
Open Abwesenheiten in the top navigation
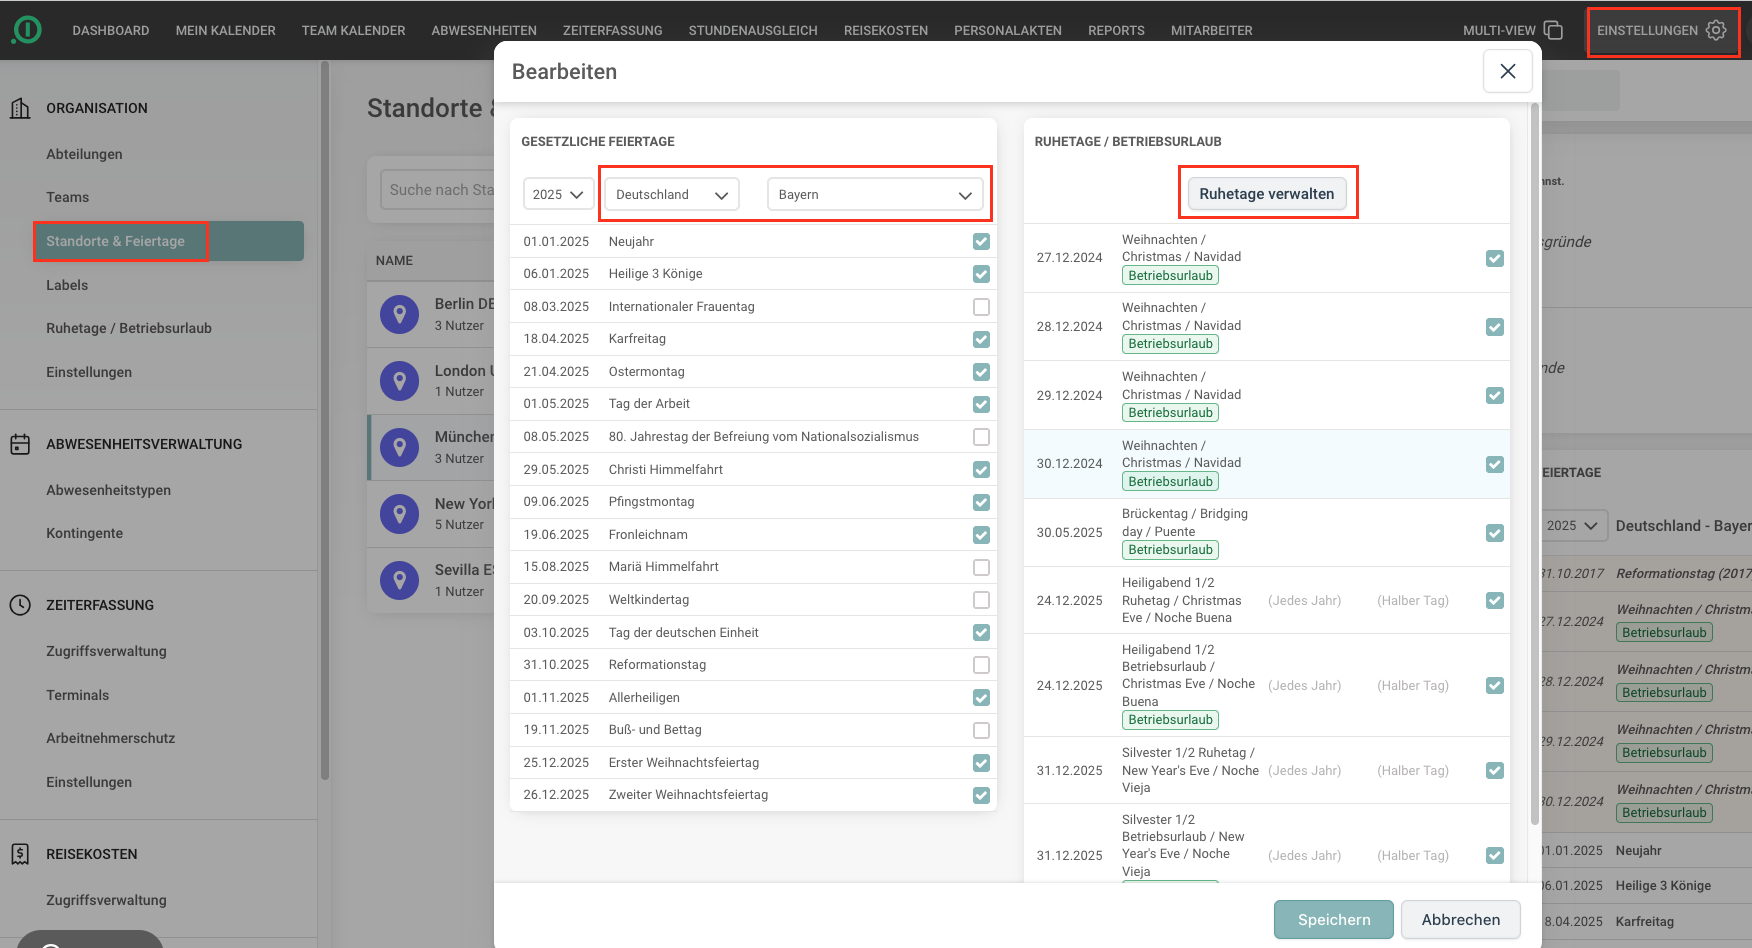[x=484, y=31]
